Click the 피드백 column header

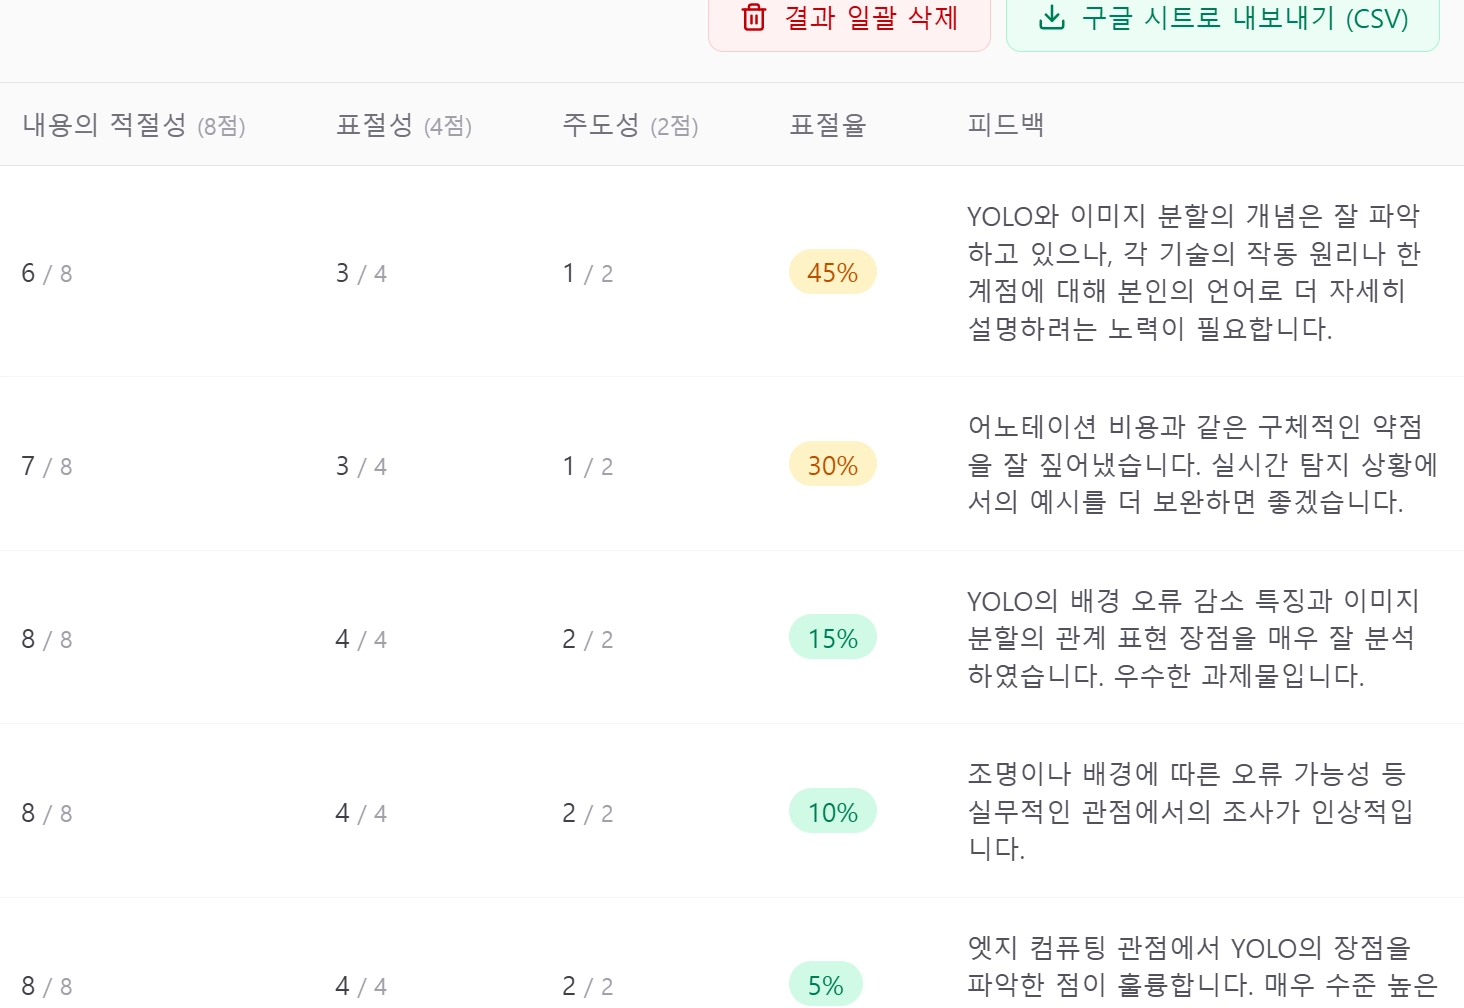[x=1006, y=125]
